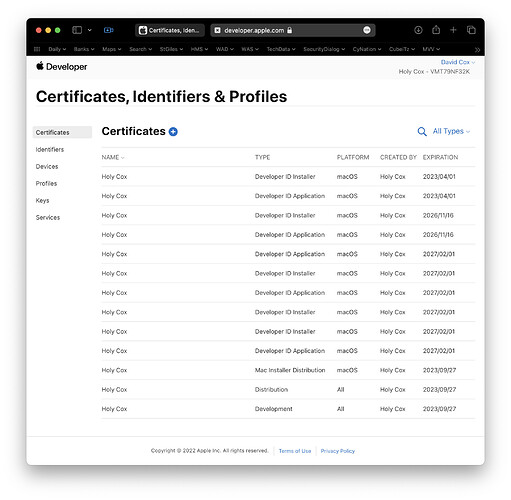Add a new certificate with plus icon
This screenshot has width=511, height=500.
point(173,132)
